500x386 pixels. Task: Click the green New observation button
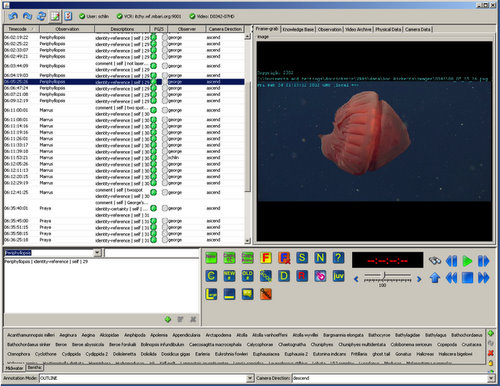(x=211, y=258)
